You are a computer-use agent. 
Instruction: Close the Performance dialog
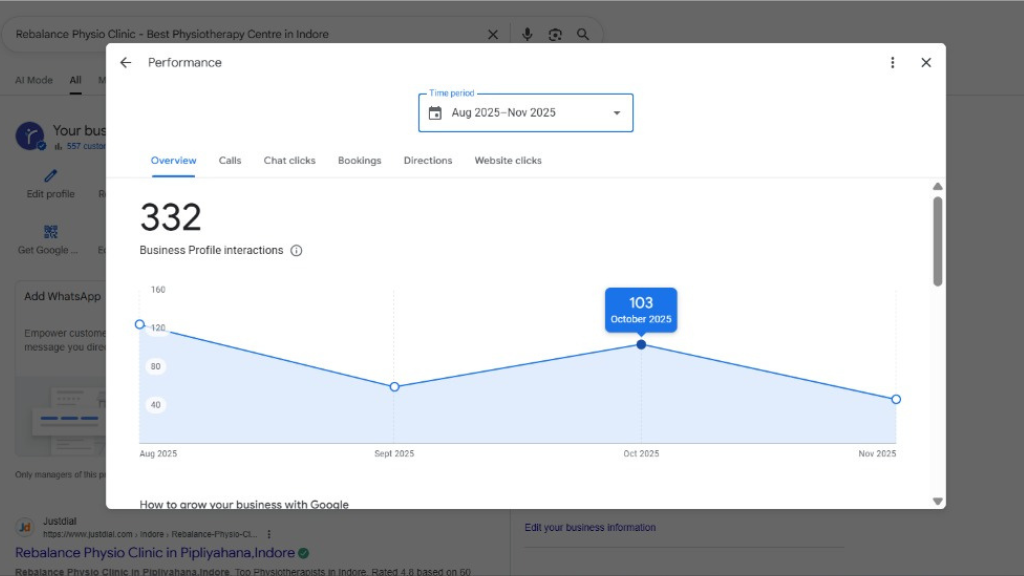[x=926, y=63]
